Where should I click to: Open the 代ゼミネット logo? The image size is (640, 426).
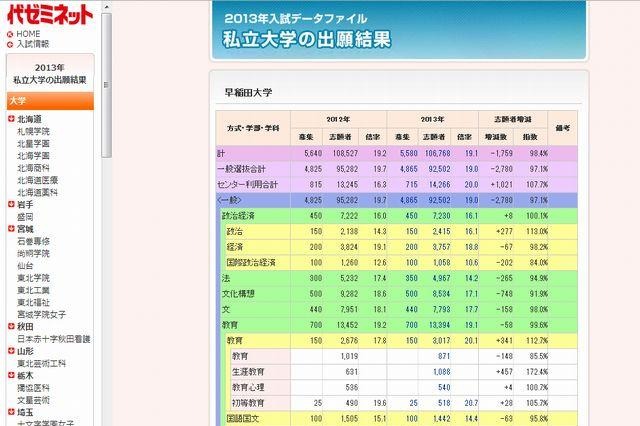pos(50,15)
